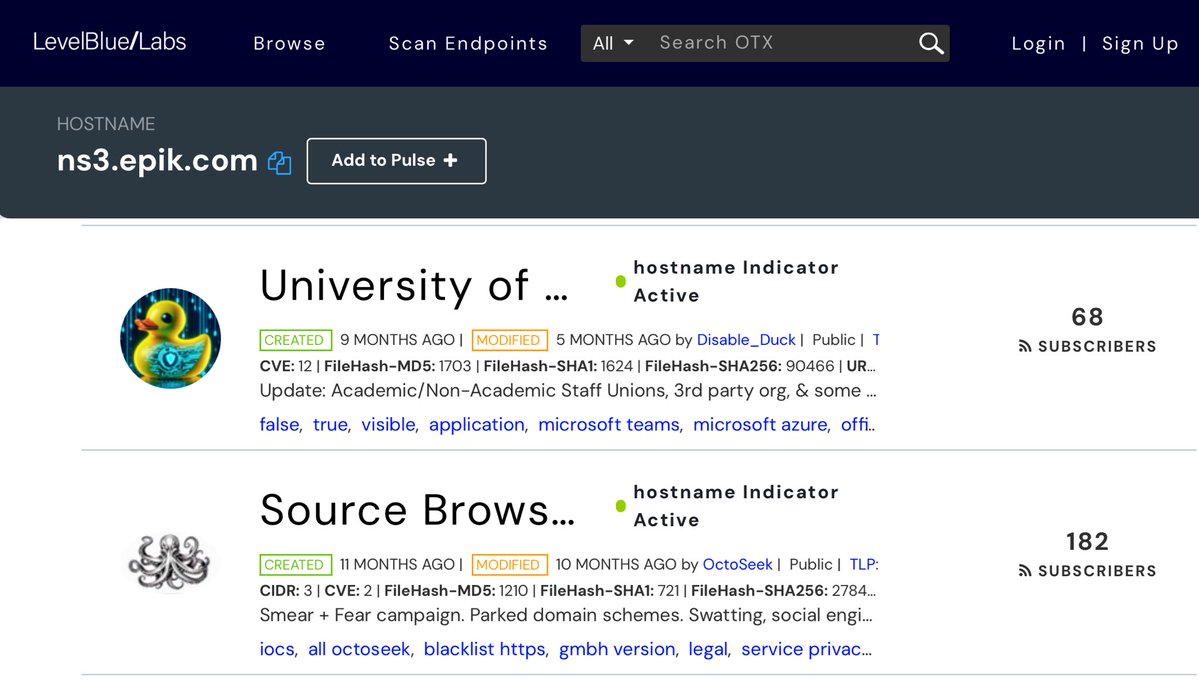The width and height of the screenshot is (1199, 681).
Task: Click the search magnifier icon
Action: pos(931,43)
